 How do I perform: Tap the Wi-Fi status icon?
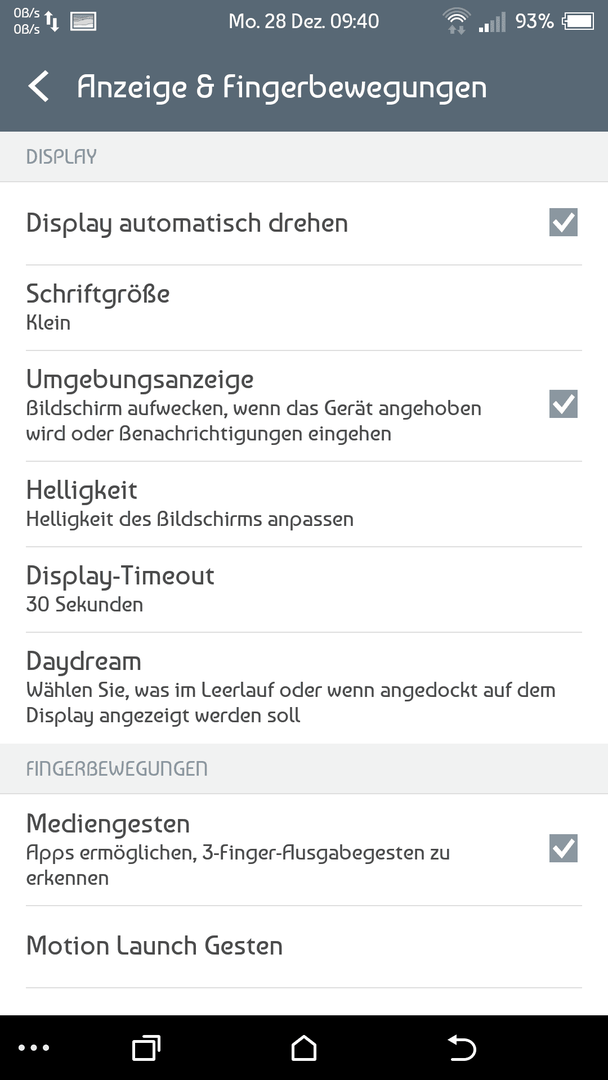coord(457,21)
